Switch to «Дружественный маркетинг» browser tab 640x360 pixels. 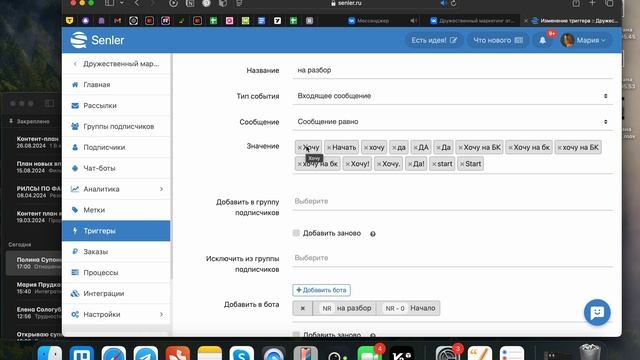(x=472, y=20)
